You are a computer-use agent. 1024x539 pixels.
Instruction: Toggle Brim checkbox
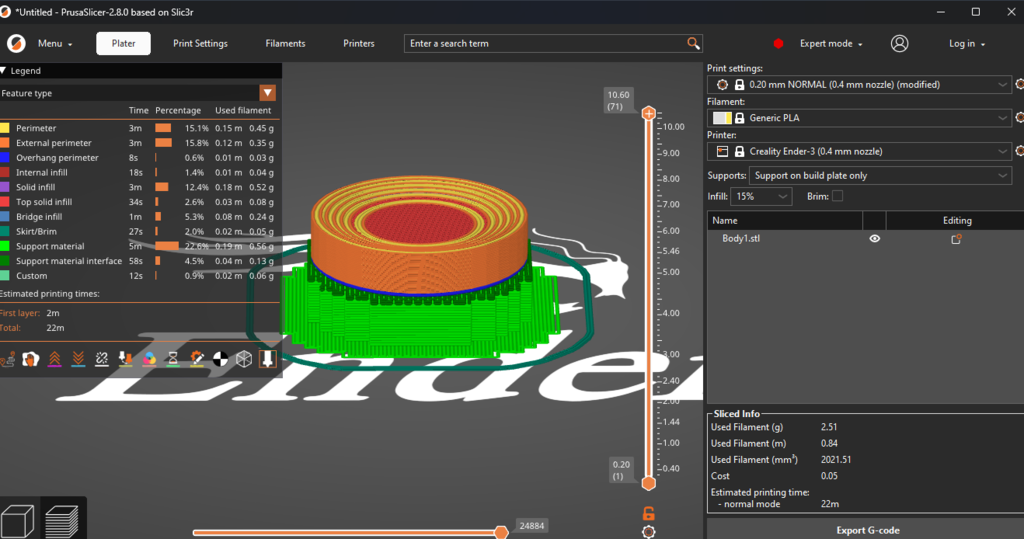838,196
